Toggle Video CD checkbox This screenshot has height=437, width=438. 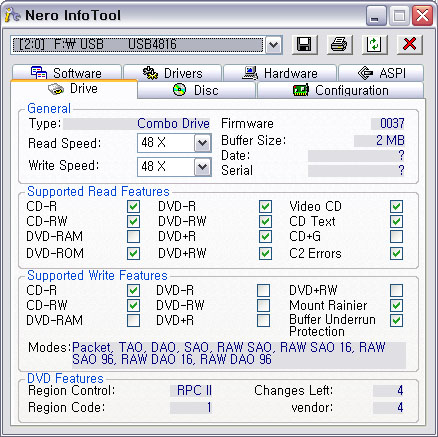(396, 207)
